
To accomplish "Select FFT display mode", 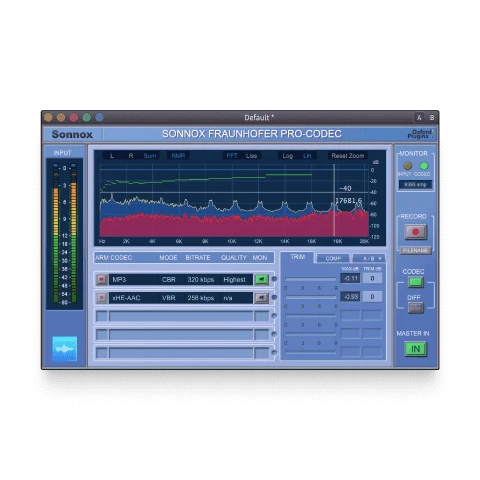I will [x=232, y=156].
